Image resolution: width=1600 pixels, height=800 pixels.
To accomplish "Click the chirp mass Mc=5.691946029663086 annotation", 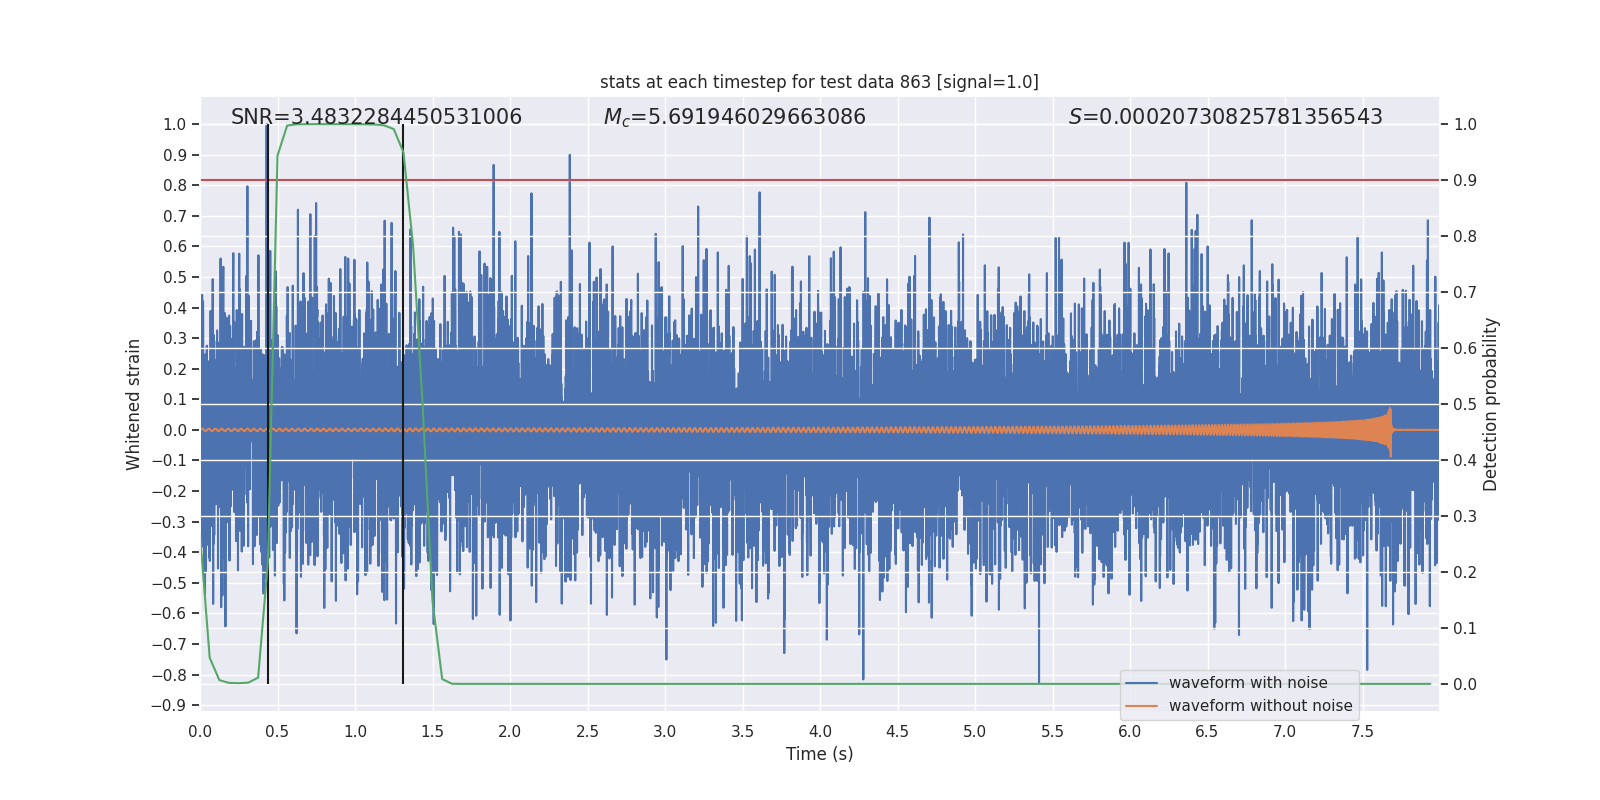I will coord(735,117).
